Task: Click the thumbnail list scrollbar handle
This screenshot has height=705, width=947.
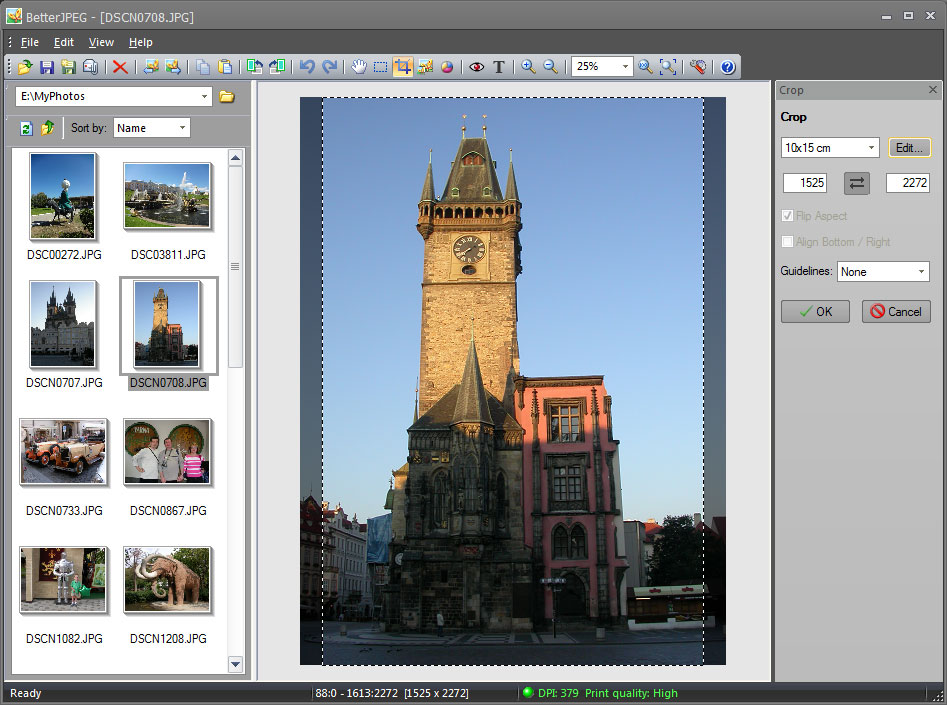Action: 235,267
